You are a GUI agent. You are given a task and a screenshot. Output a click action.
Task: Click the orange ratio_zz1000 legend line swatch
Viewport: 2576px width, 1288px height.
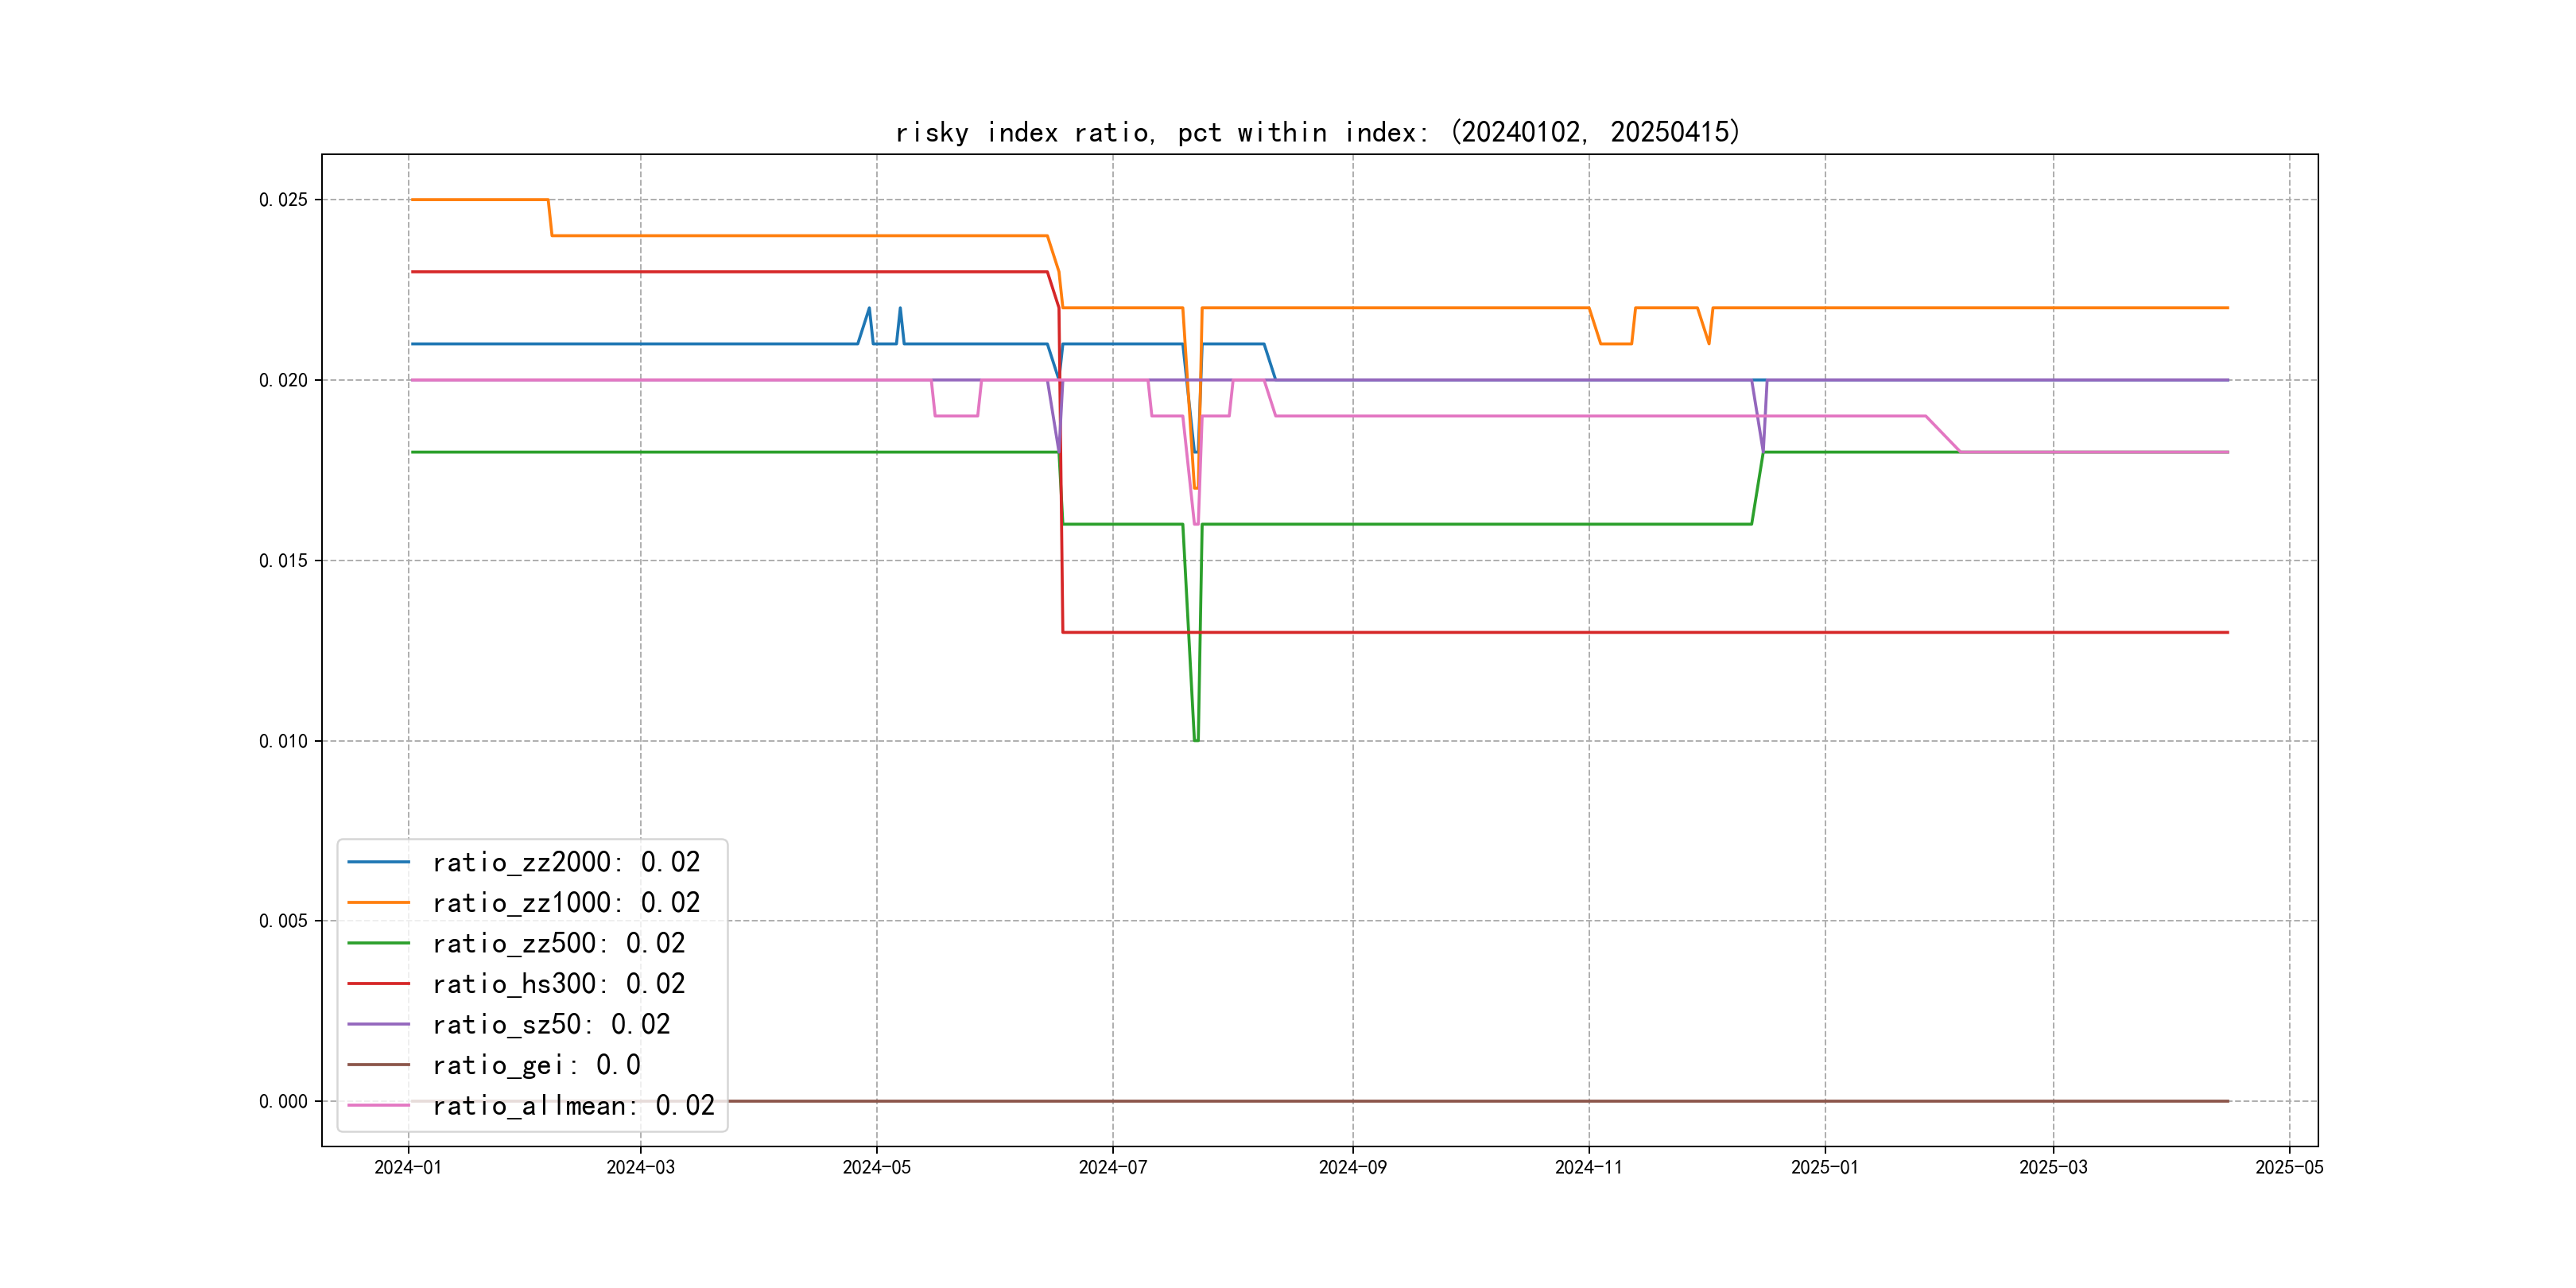(x=378, y=902)
